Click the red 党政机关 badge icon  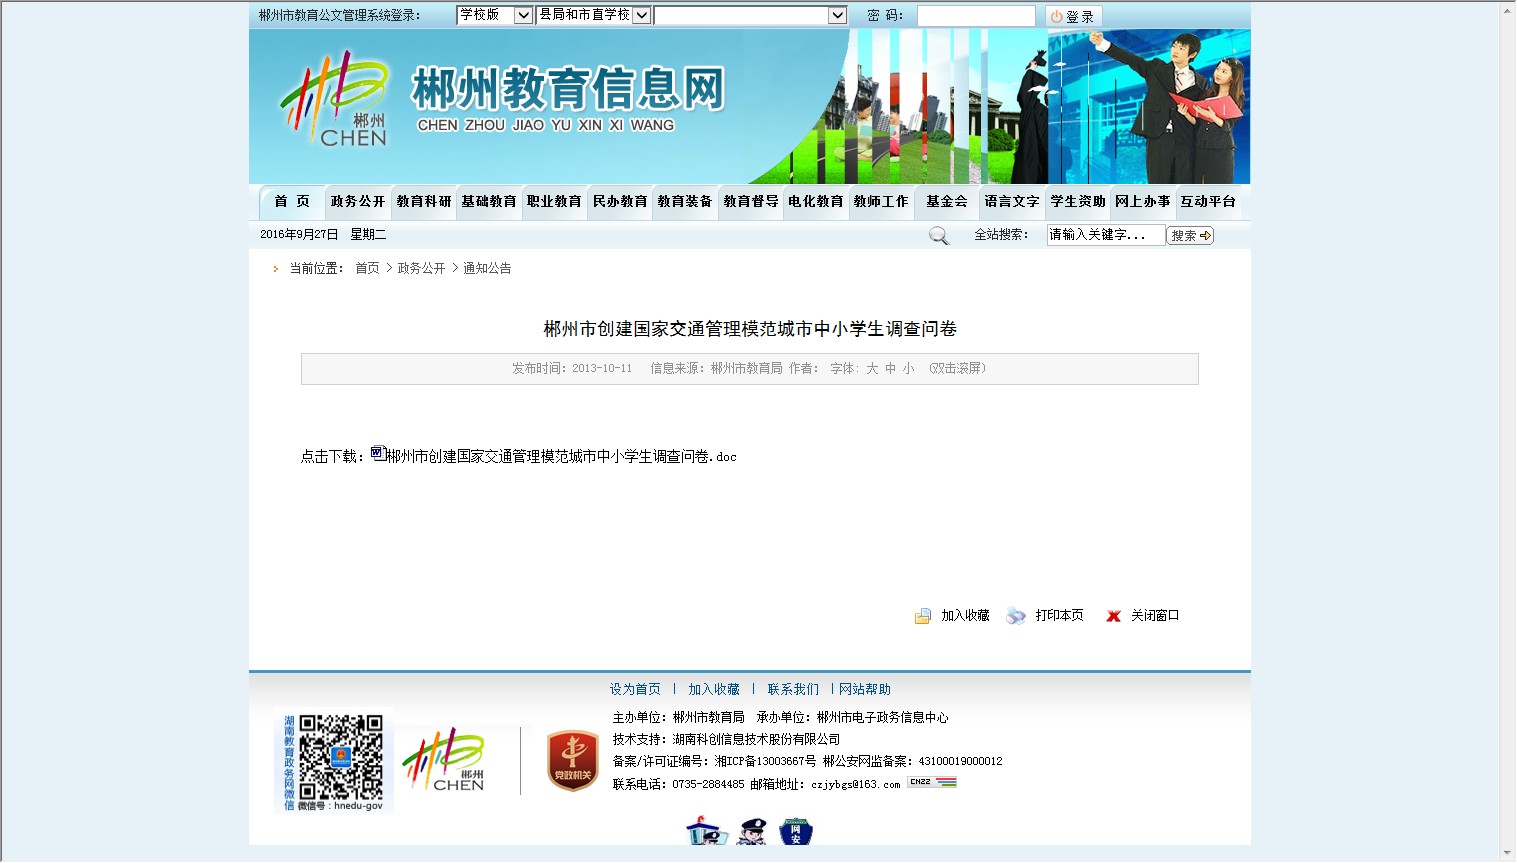pyautogui.click(x=573, y=761)
